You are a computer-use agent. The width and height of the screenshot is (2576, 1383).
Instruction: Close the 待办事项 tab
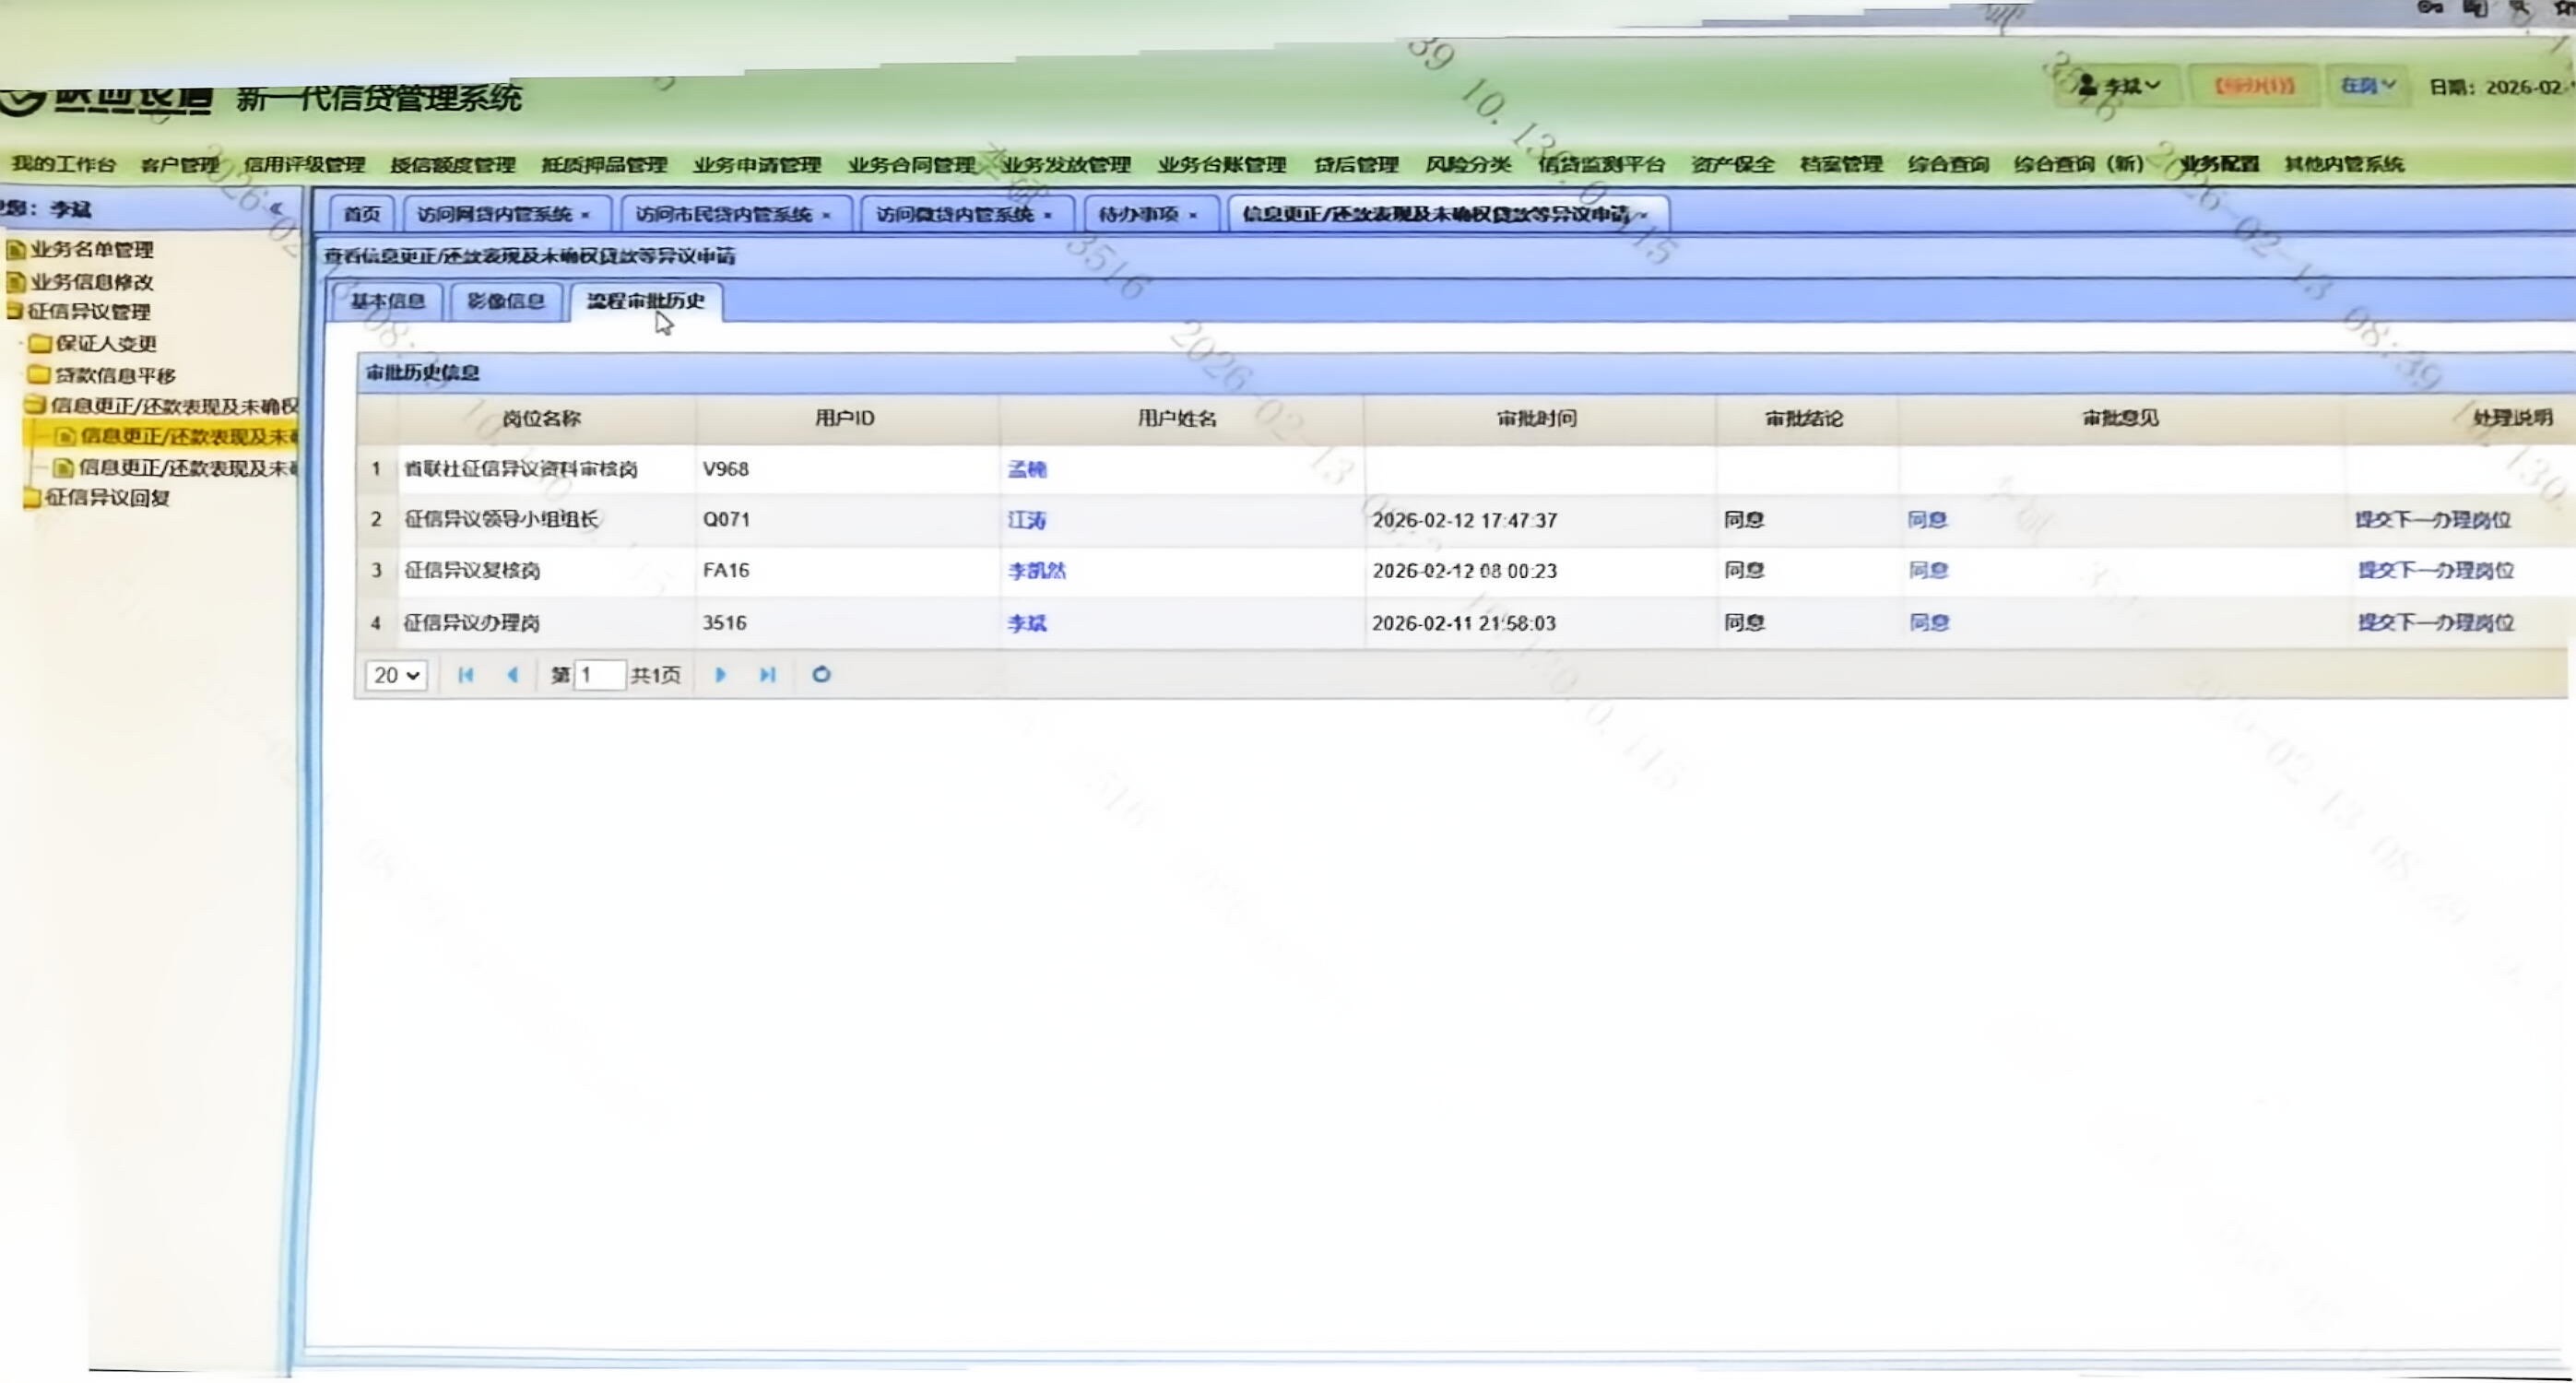click(x=1193, y=216)
